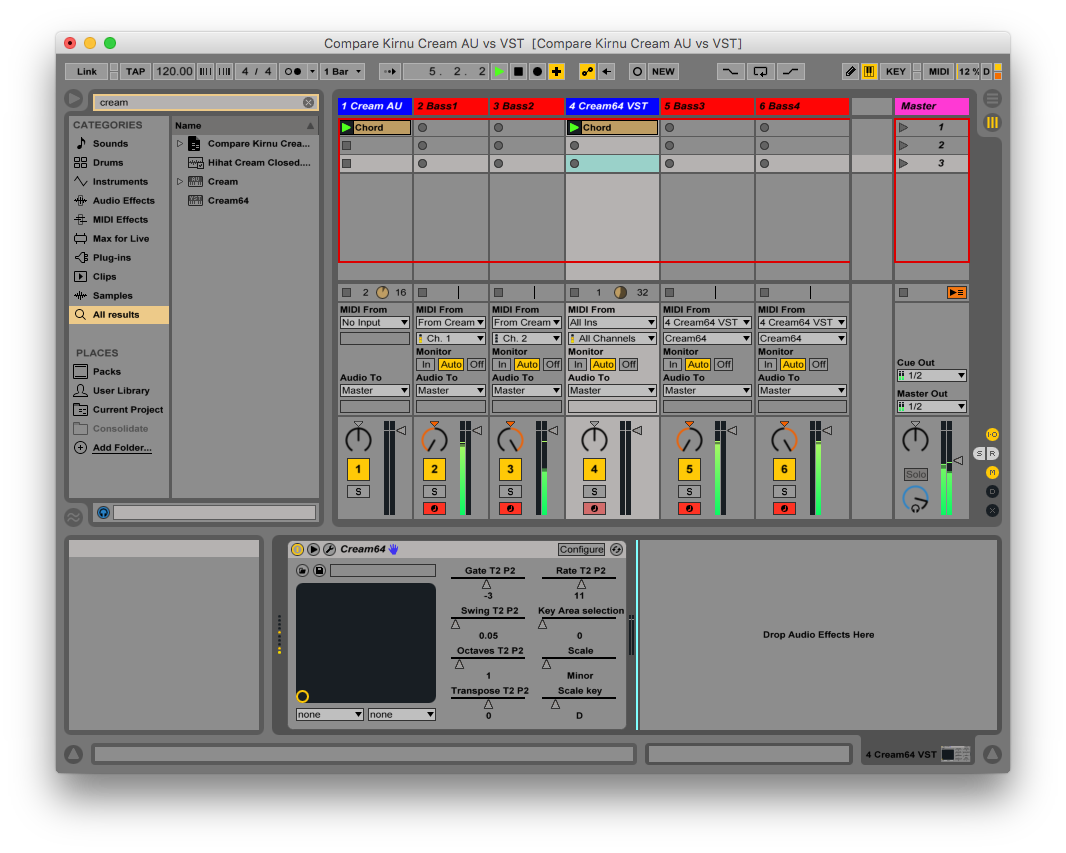Select Plug-ins category
The height and width of the screenshot is (853, 1066).
click(111, 258)
